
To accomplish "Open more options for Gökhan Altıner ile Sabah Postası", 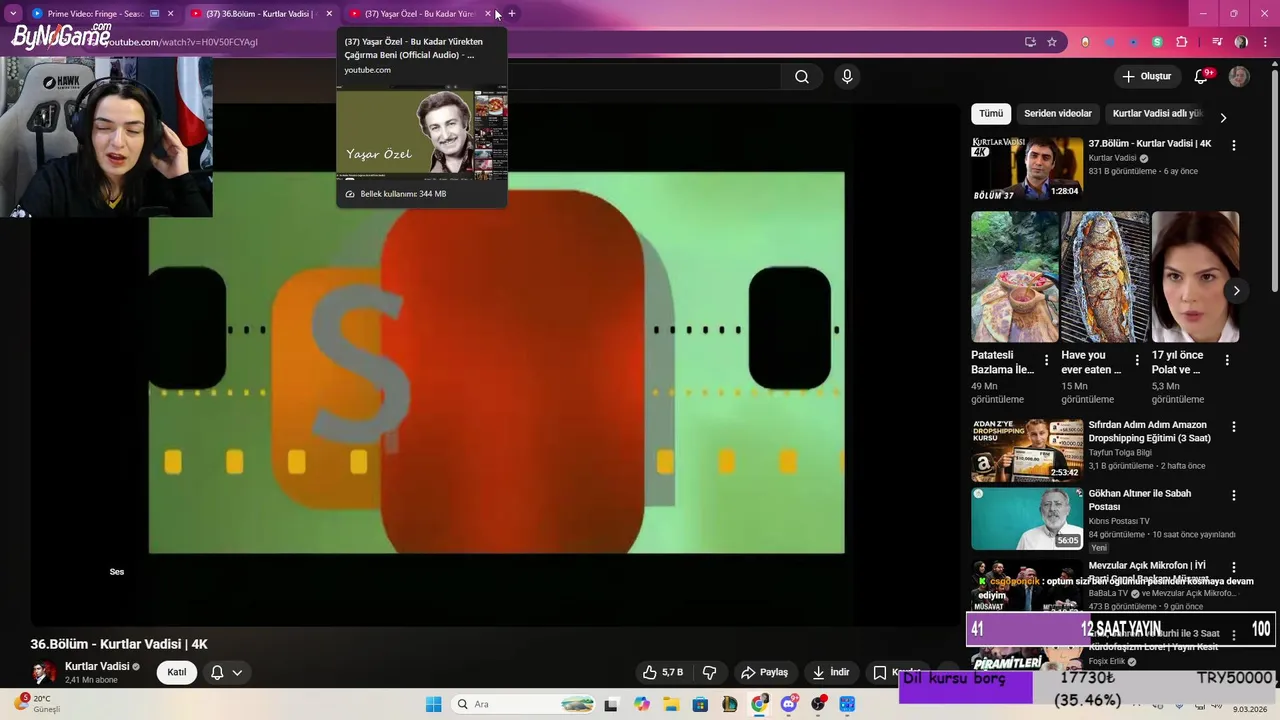I will click(x=1233, y=495).
